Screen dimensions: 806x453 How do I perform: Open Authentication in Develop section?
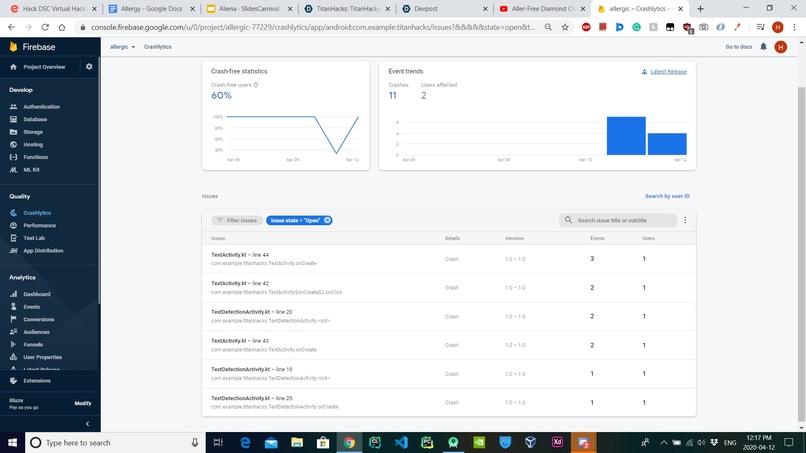click(41, 107)
